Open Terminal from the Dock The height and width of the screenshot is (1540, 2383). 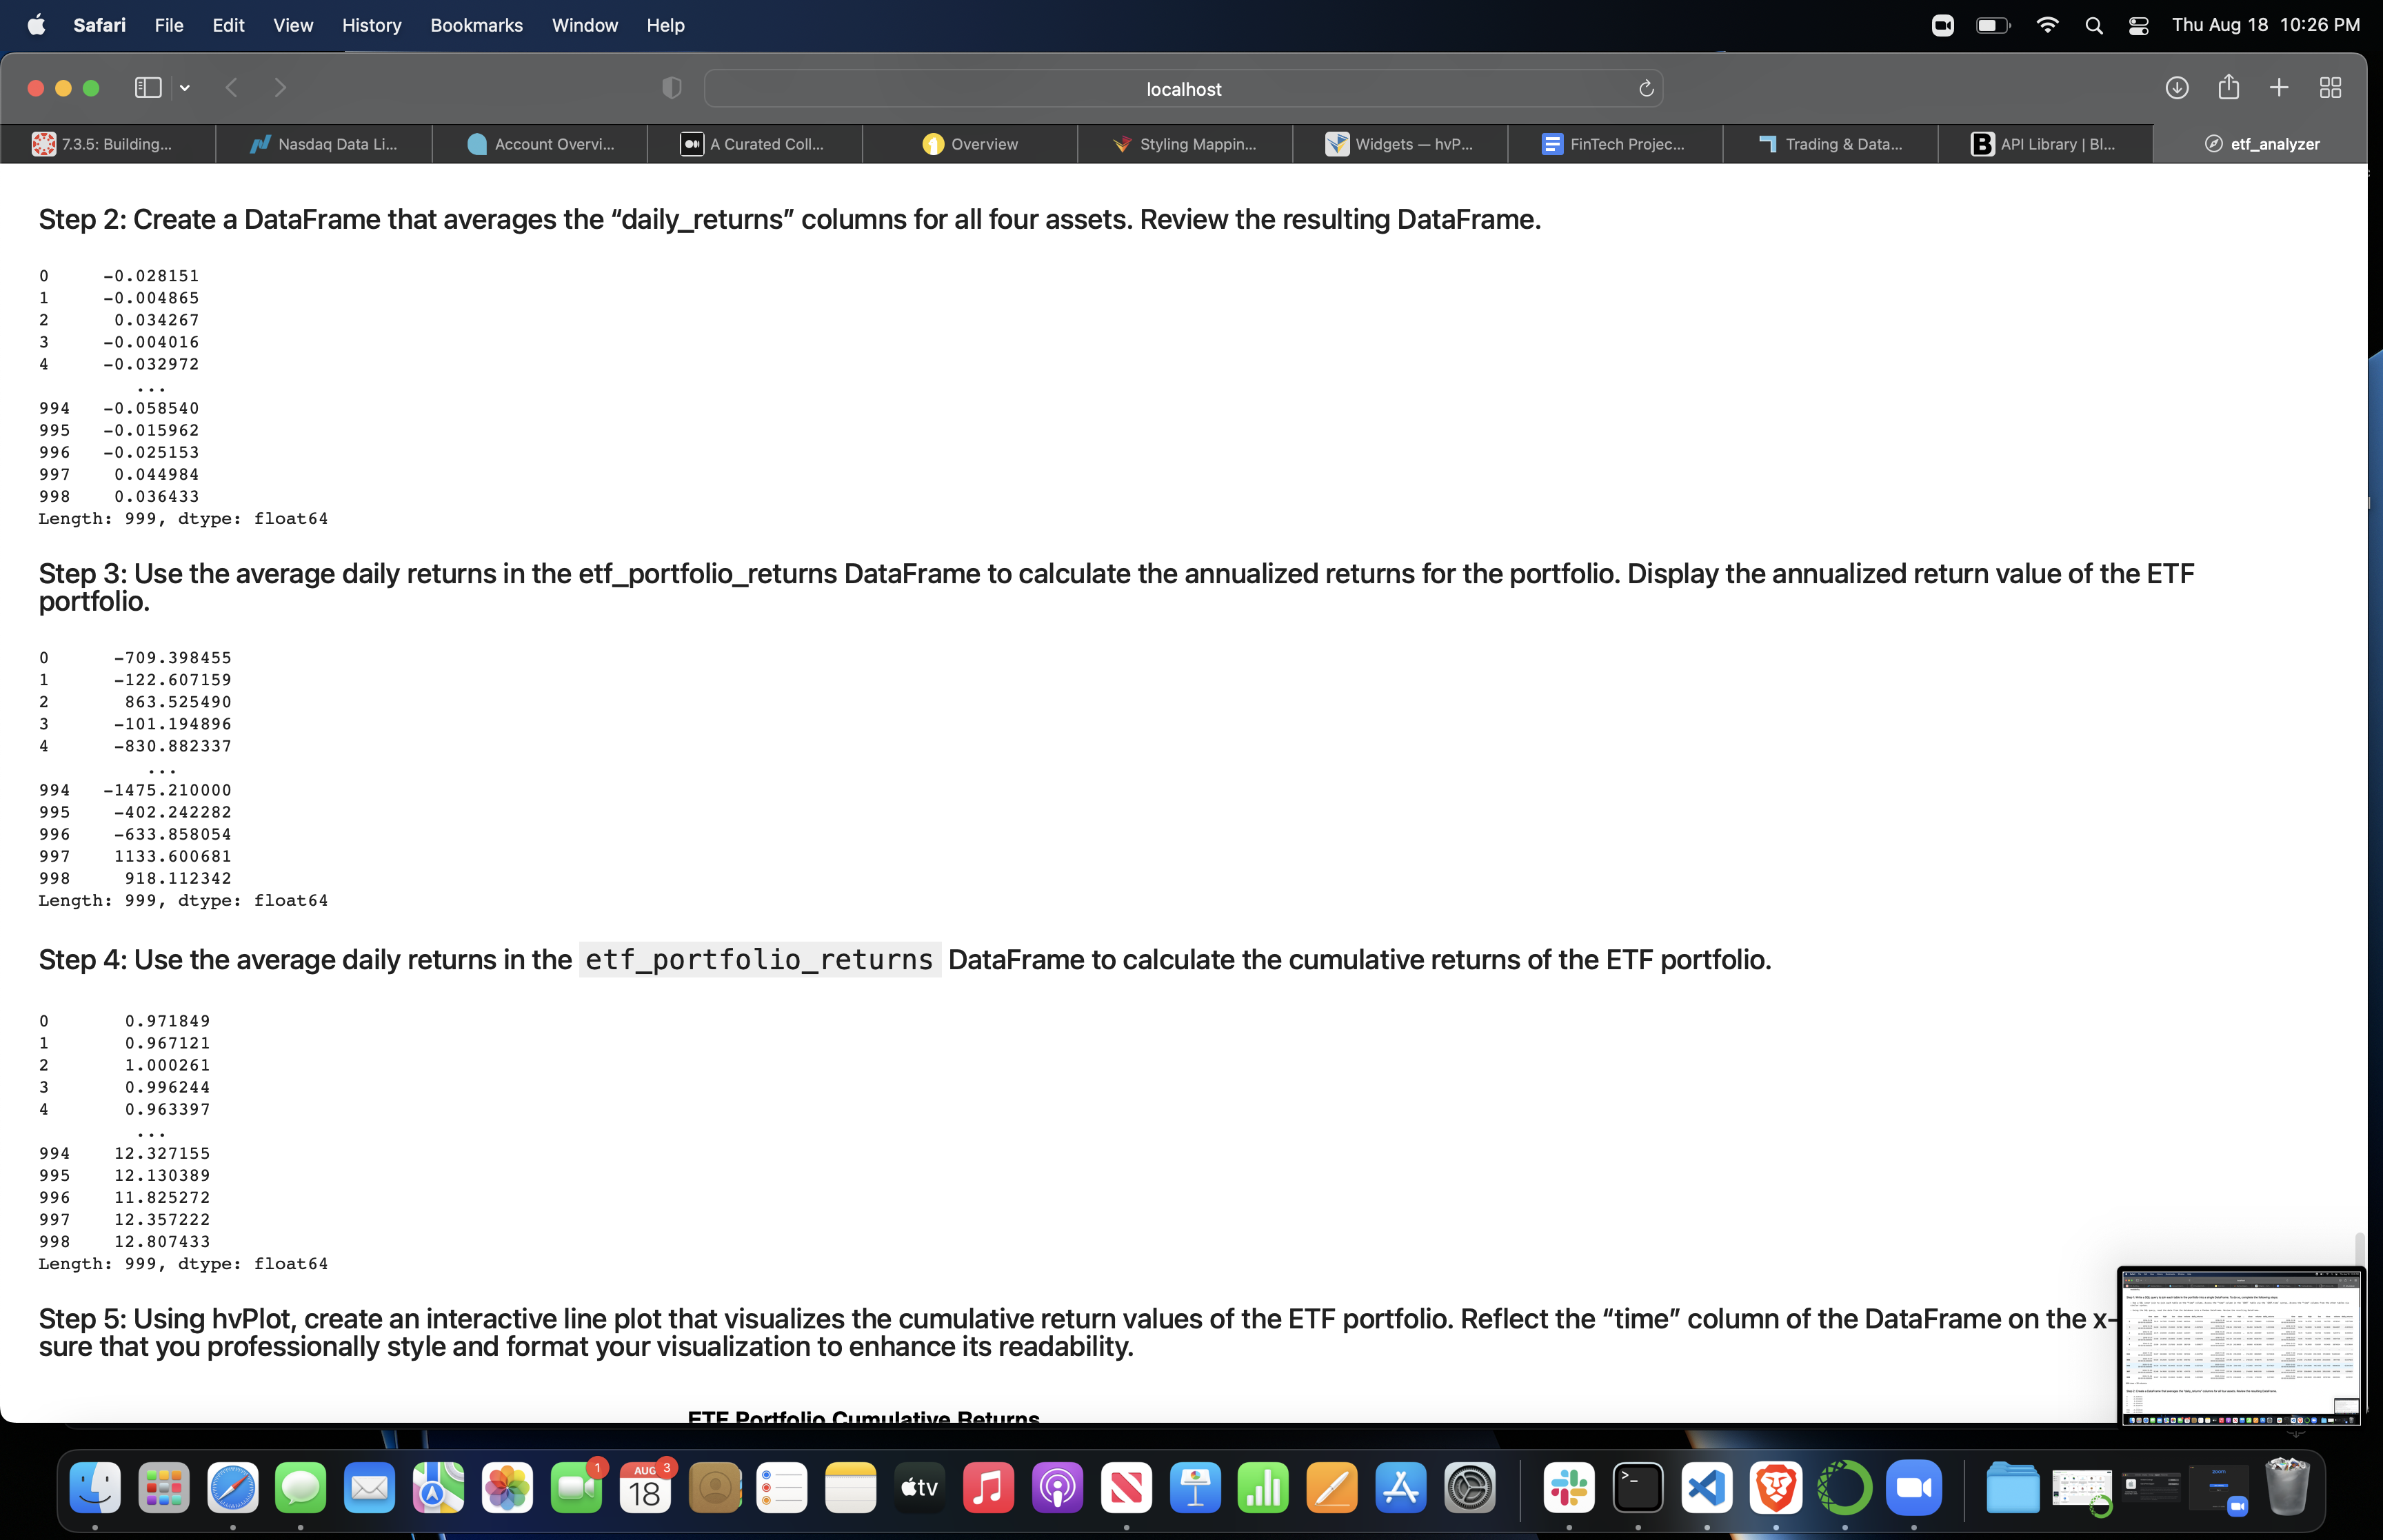pos(1637,1488)
